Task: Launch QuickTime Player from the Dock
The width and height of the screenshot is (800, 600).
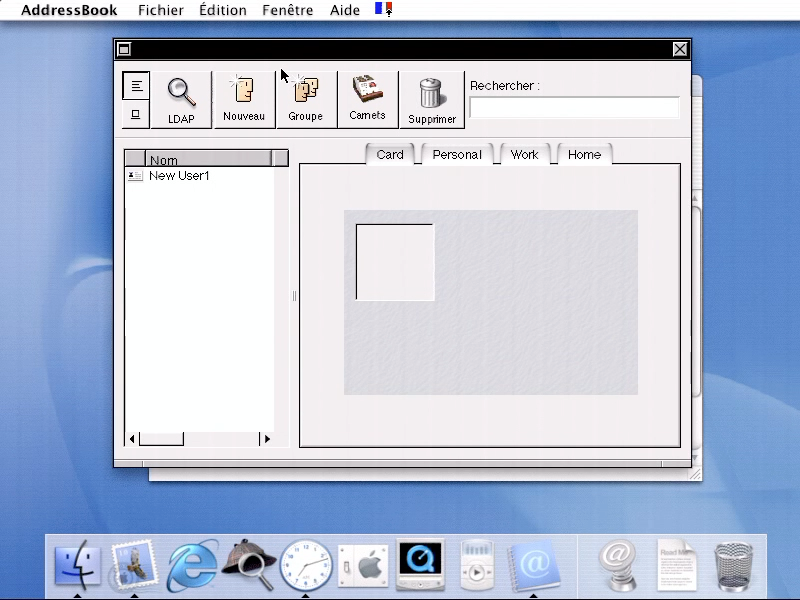Action: [x=420, y=565]
